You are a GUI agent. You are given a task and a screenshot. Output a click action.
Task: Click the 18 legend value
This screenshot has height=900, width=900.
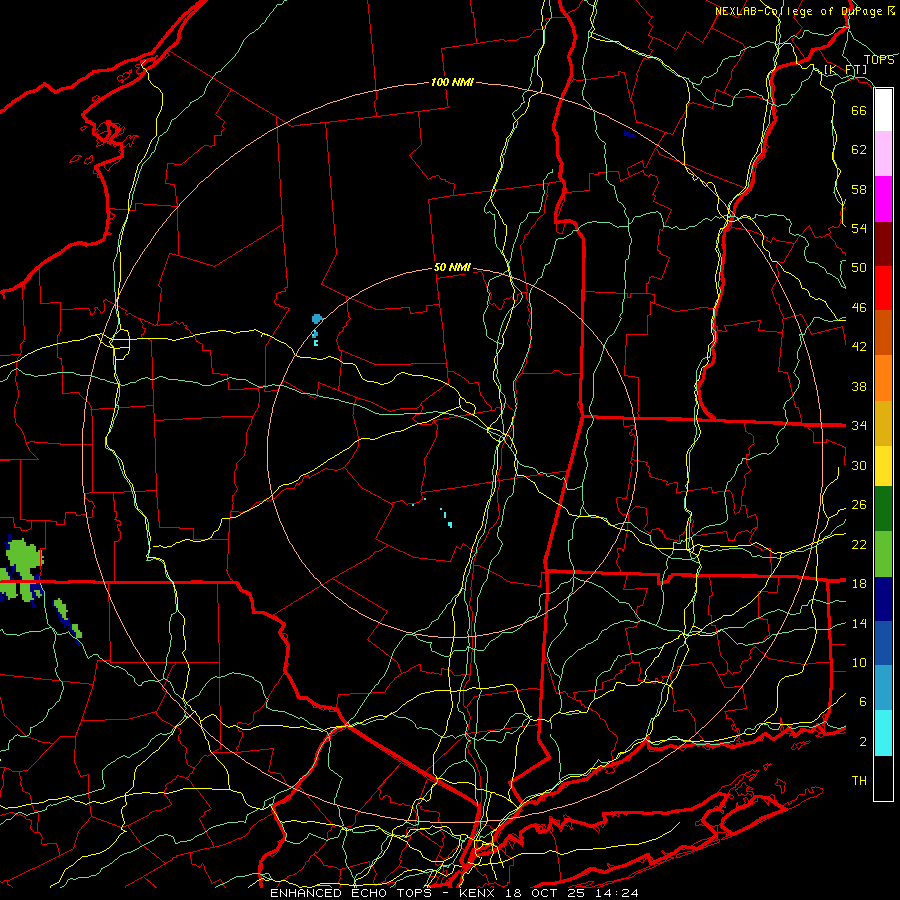[859, 584]
